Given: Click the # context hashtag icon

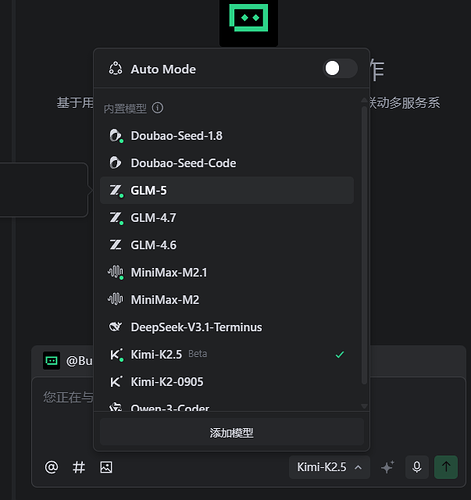Looking at the screenshot, I should tap(79, 467).
